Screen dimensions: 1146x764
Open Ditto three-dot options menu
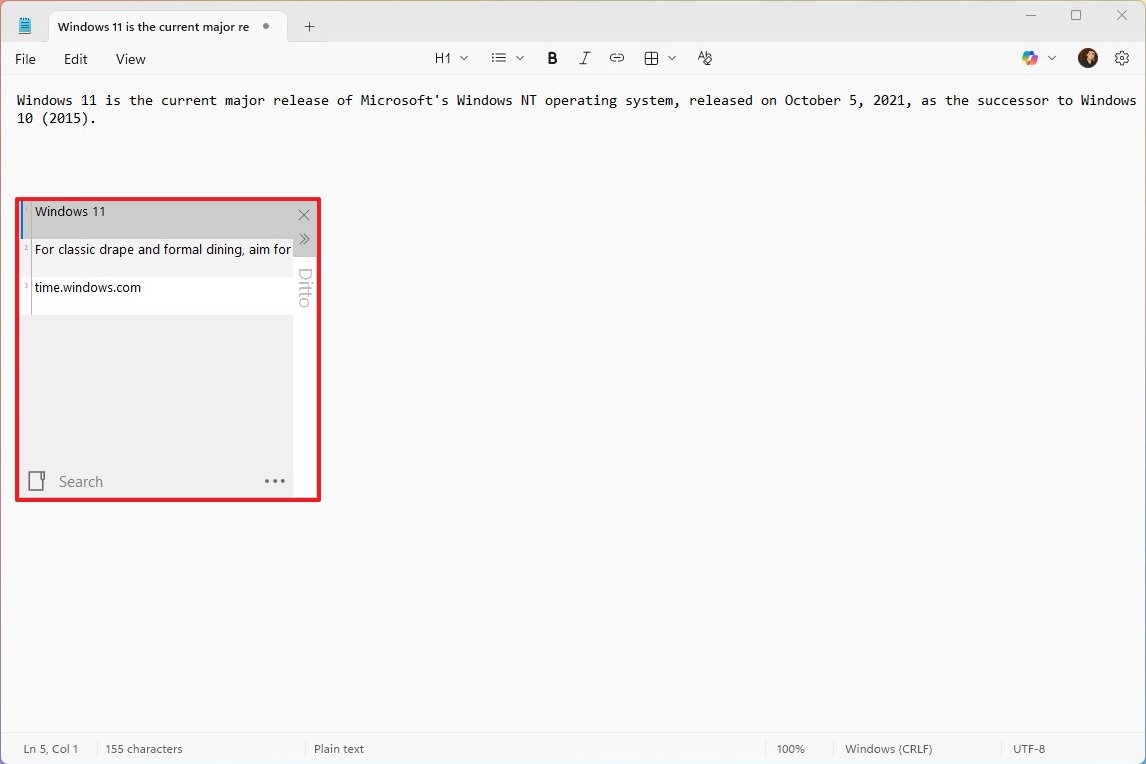[x=275, y=481]
